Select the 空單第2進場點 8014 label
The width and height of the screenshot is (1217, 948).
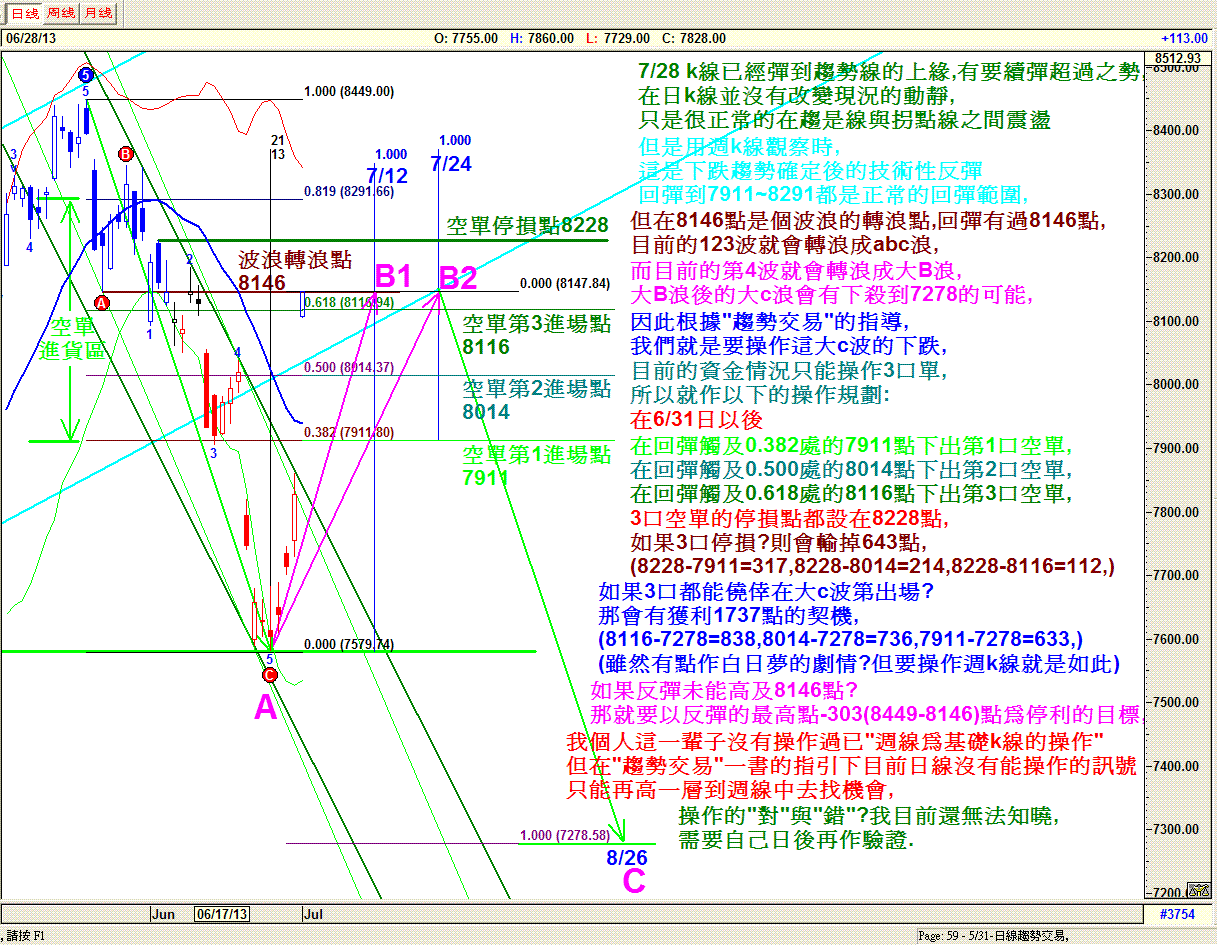point(536,400)
